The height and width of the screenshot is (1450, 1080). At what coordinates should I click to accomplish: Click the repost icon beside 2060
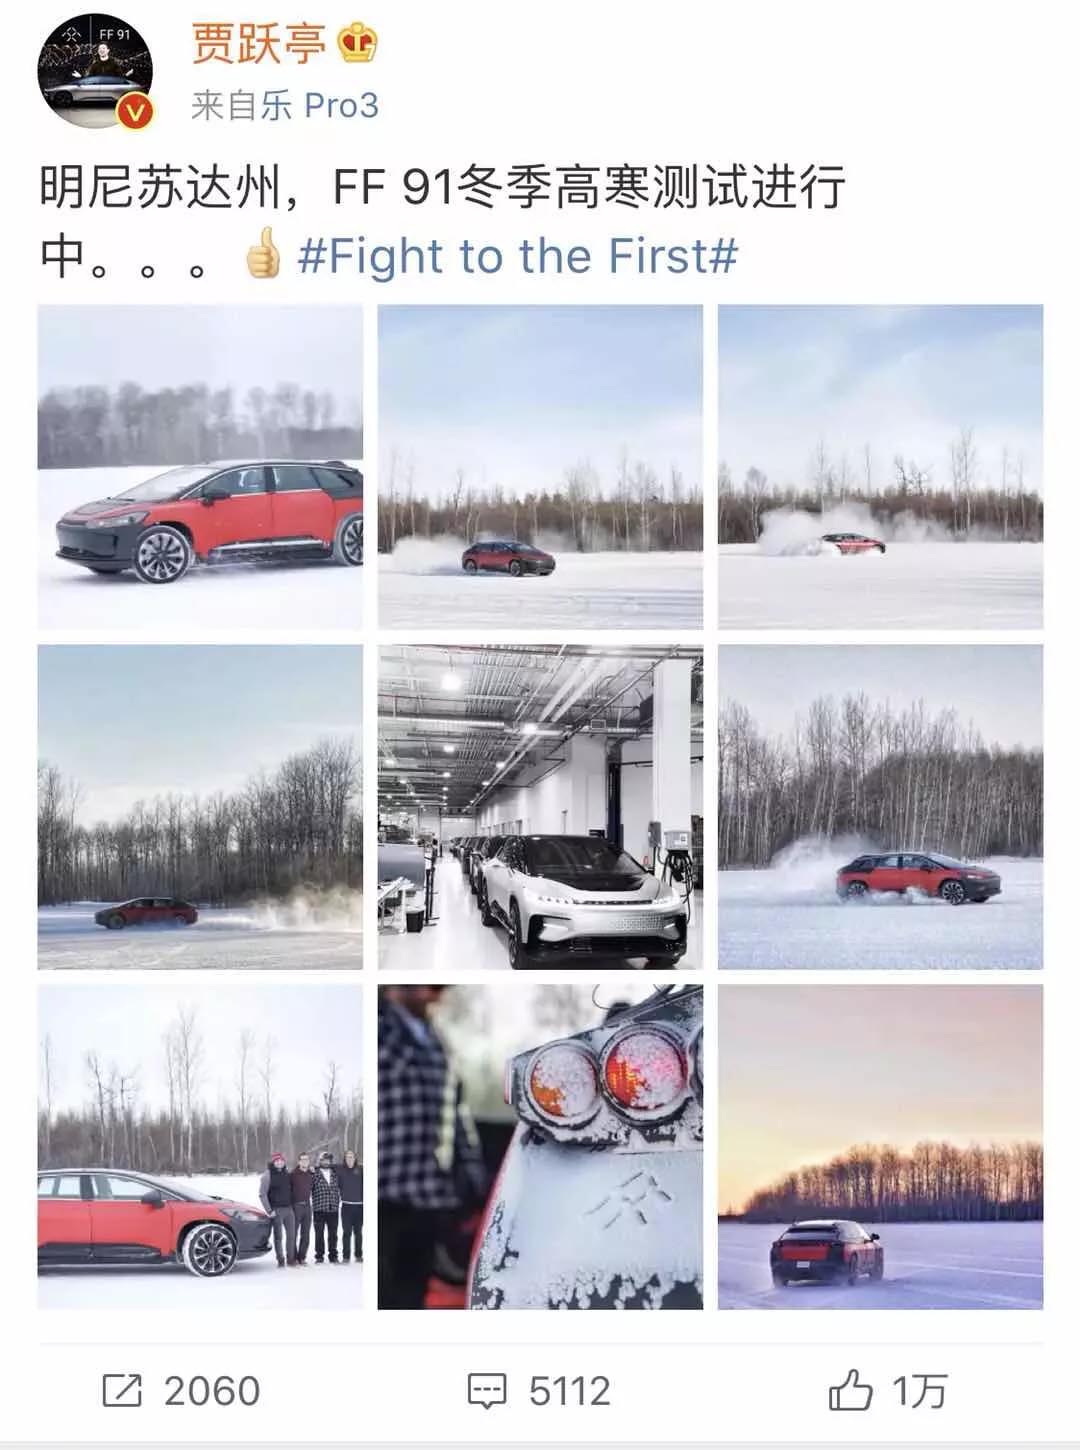tap(122, 1391)
